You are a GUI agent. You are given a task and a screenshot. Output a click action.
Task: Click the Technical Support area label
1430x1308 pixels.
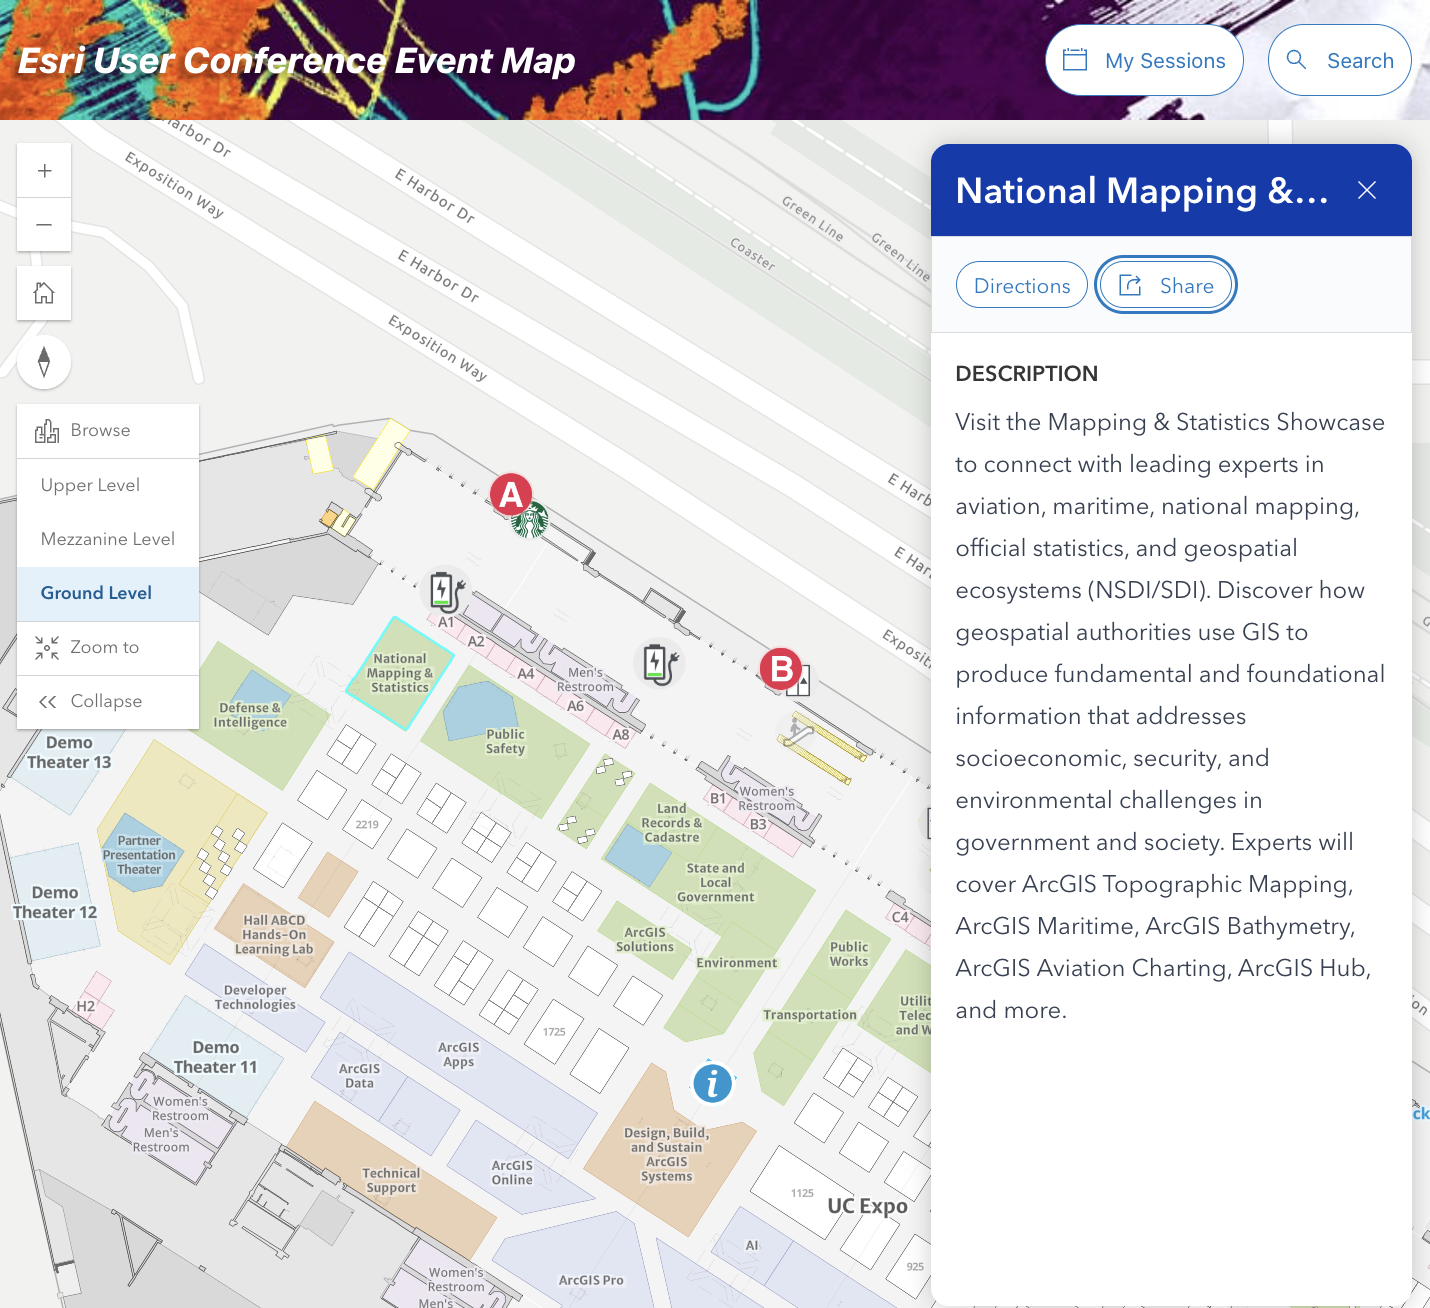point(391,1181)
